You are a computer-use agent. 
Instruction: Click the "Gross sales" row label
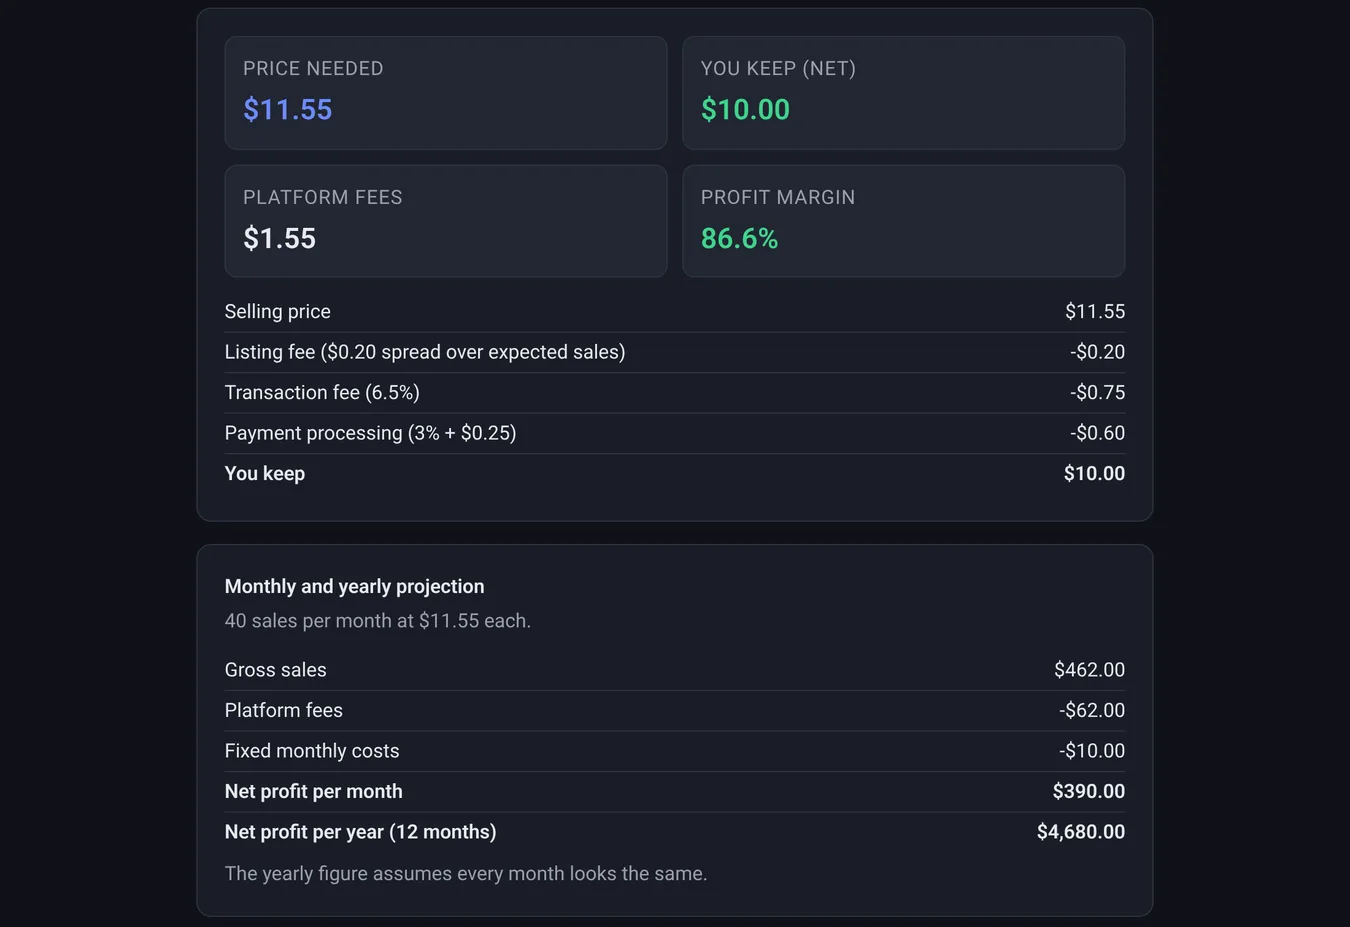[276, 670]
